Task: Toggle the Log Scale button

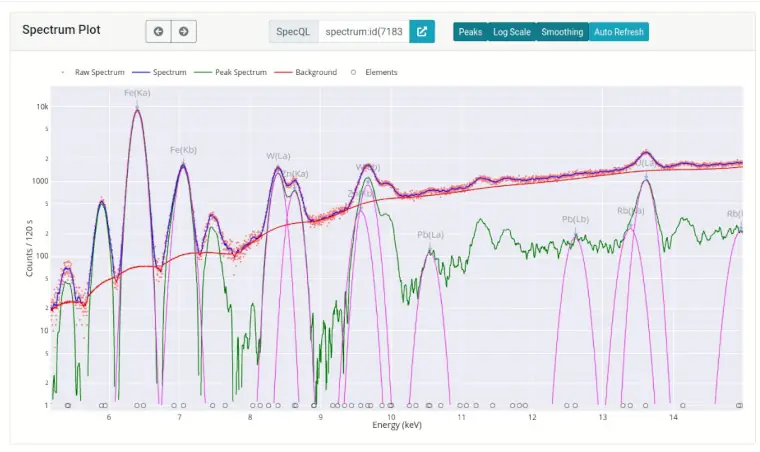Action: [512, 32]
